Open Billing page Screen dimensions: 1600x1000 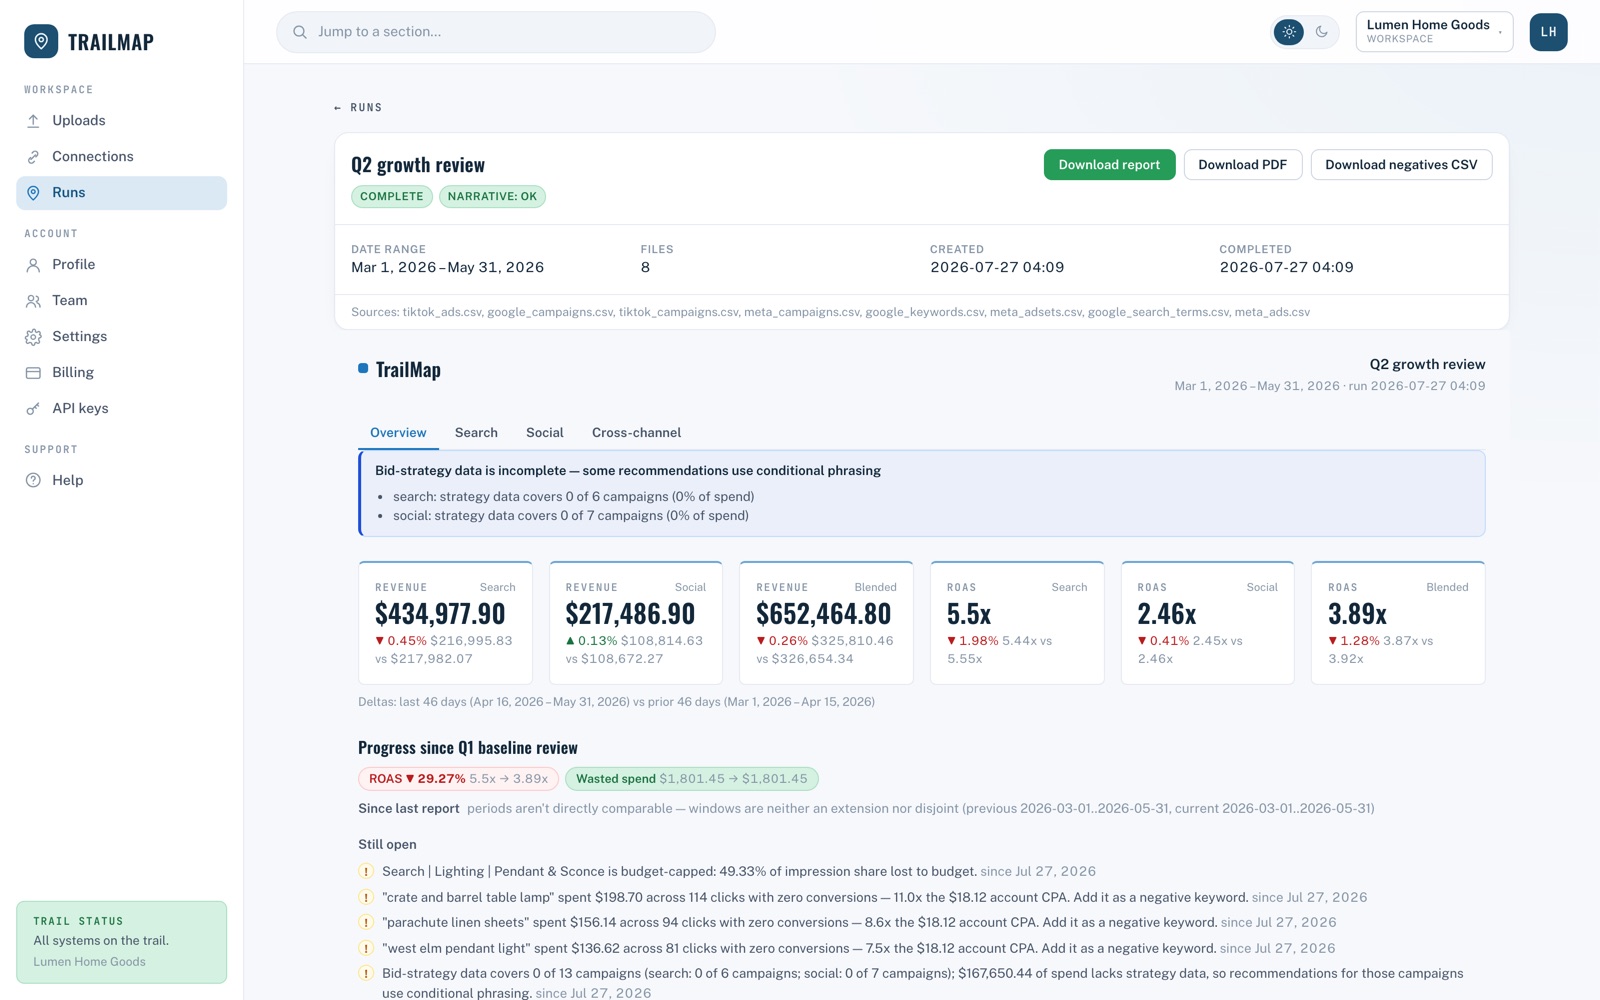pos(121,373)
